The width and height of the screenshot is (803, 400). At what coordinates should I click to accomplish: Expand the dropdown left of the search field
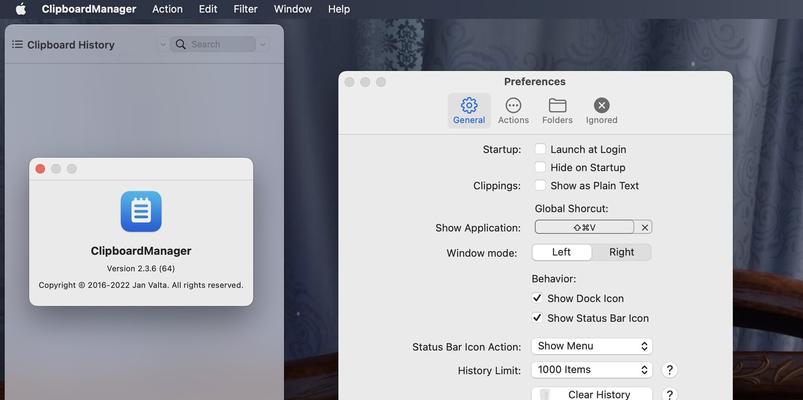click(x=163, y=45)
